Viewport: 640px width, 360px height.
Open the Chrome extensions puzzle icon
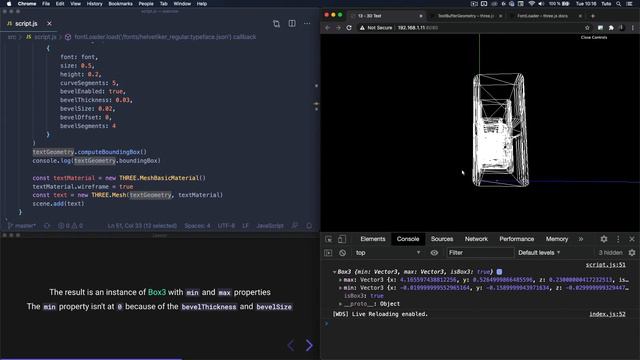(x=611, y=28)
